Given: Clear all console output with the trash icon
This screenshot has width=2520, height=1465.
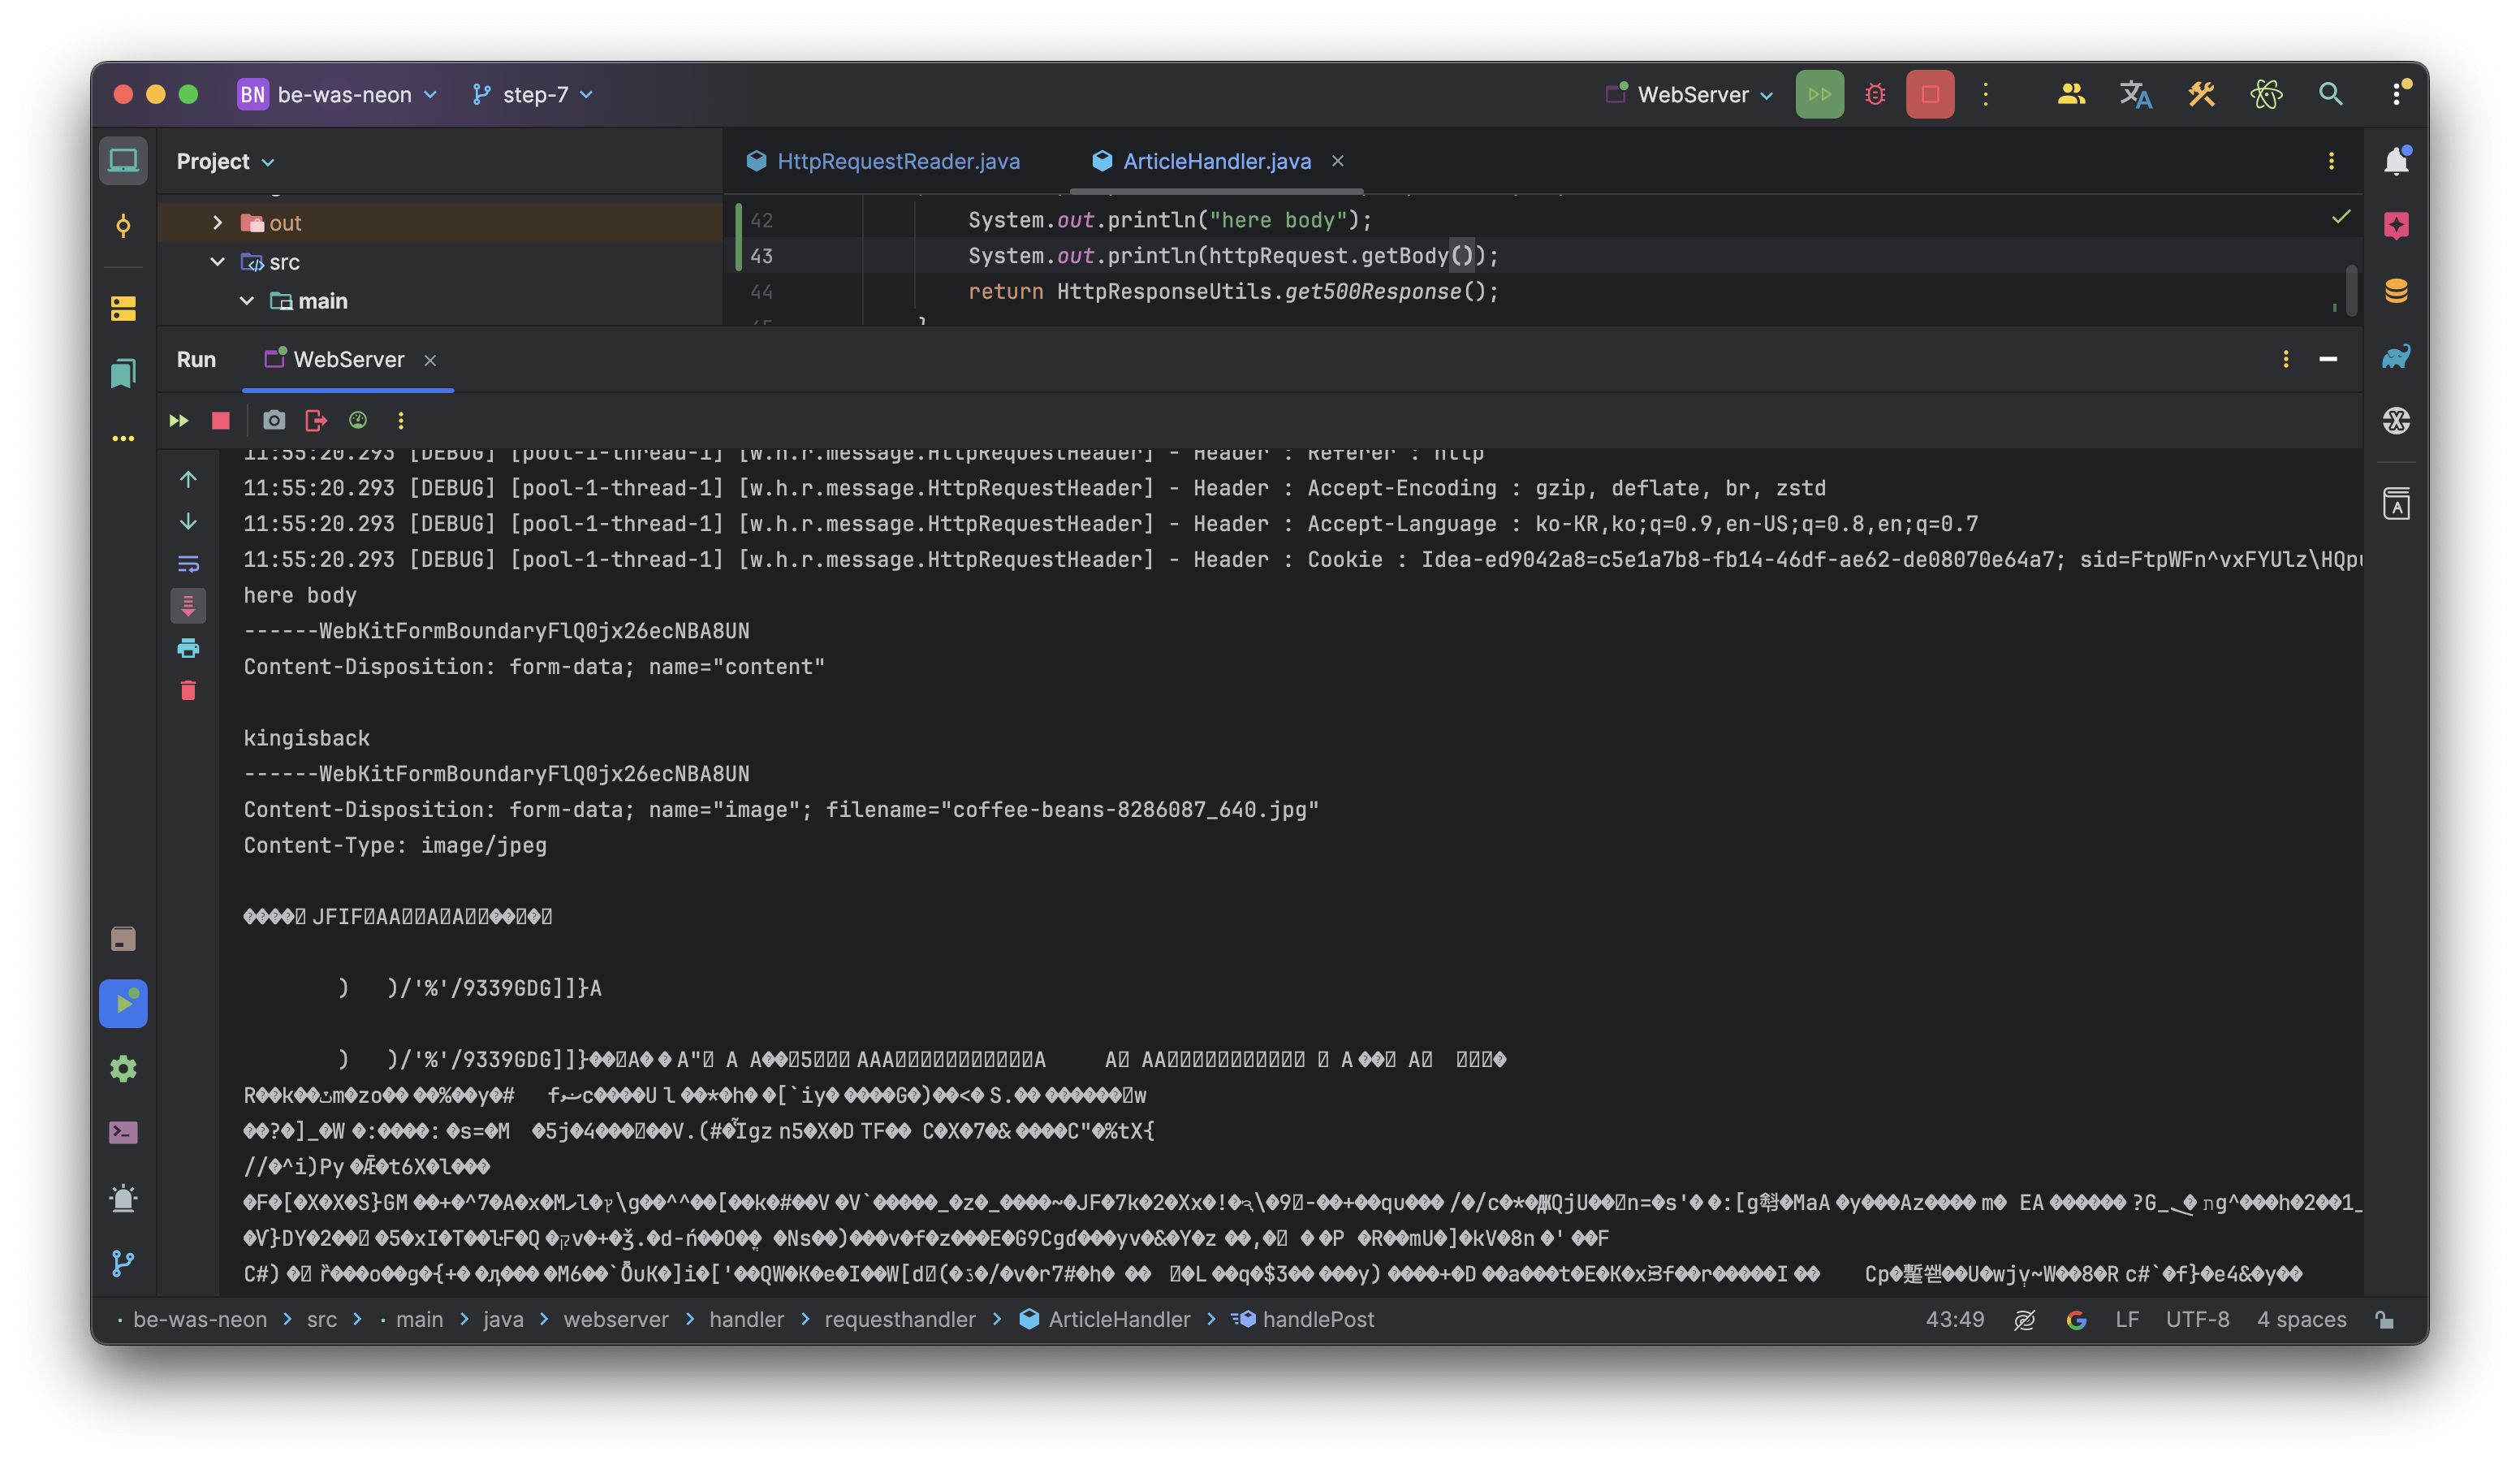Looking at the screenshot, I should pos(188,690).
